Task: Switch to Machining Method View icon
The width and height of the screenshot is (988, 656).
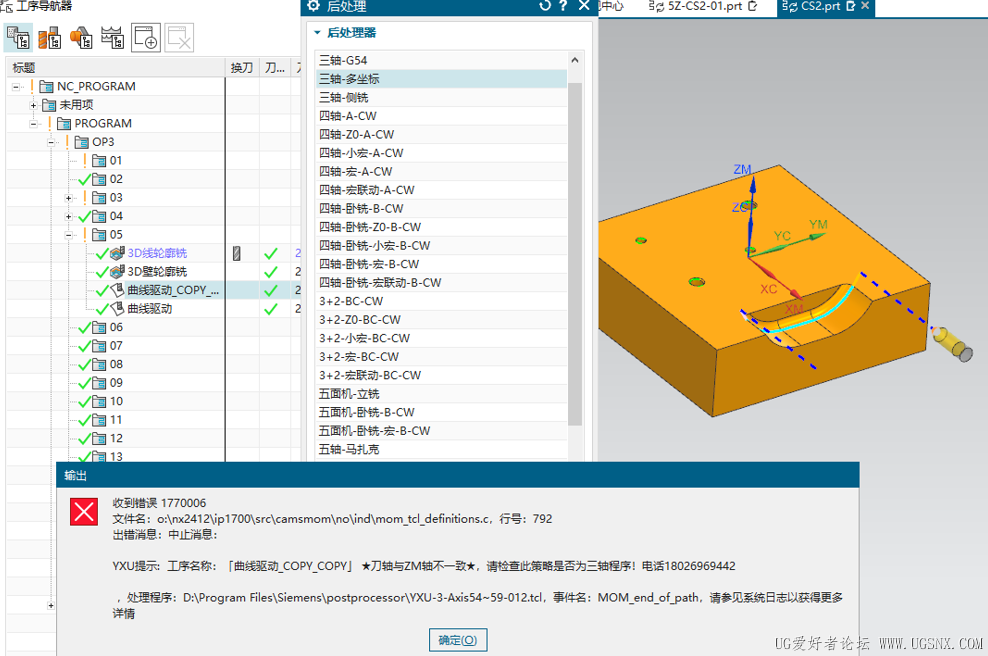Action: click(x=113, y=38)
